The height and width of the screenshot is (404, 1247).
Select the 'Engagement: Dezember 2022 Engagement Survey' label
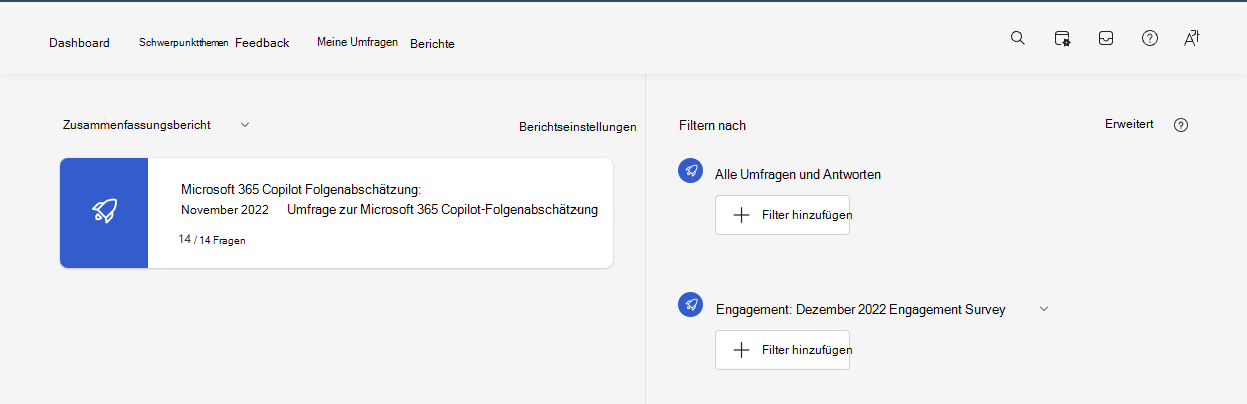(x=861, y=310)
